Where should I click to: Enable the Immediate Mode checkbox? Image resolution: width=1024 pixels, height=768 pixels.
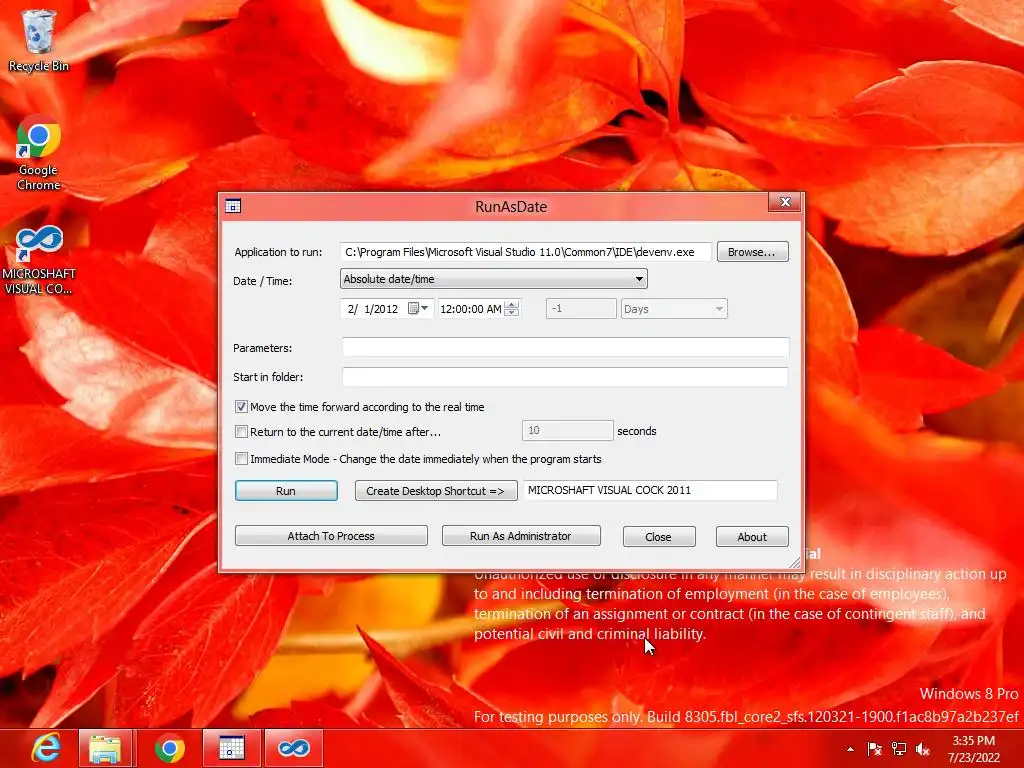(x=241, y=459)
